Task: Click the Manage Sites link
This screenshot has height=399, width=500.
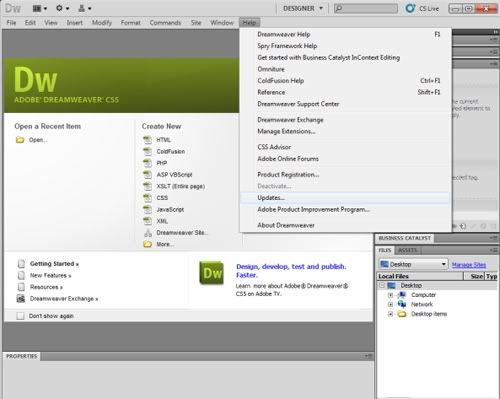Action: click(469, 265)
